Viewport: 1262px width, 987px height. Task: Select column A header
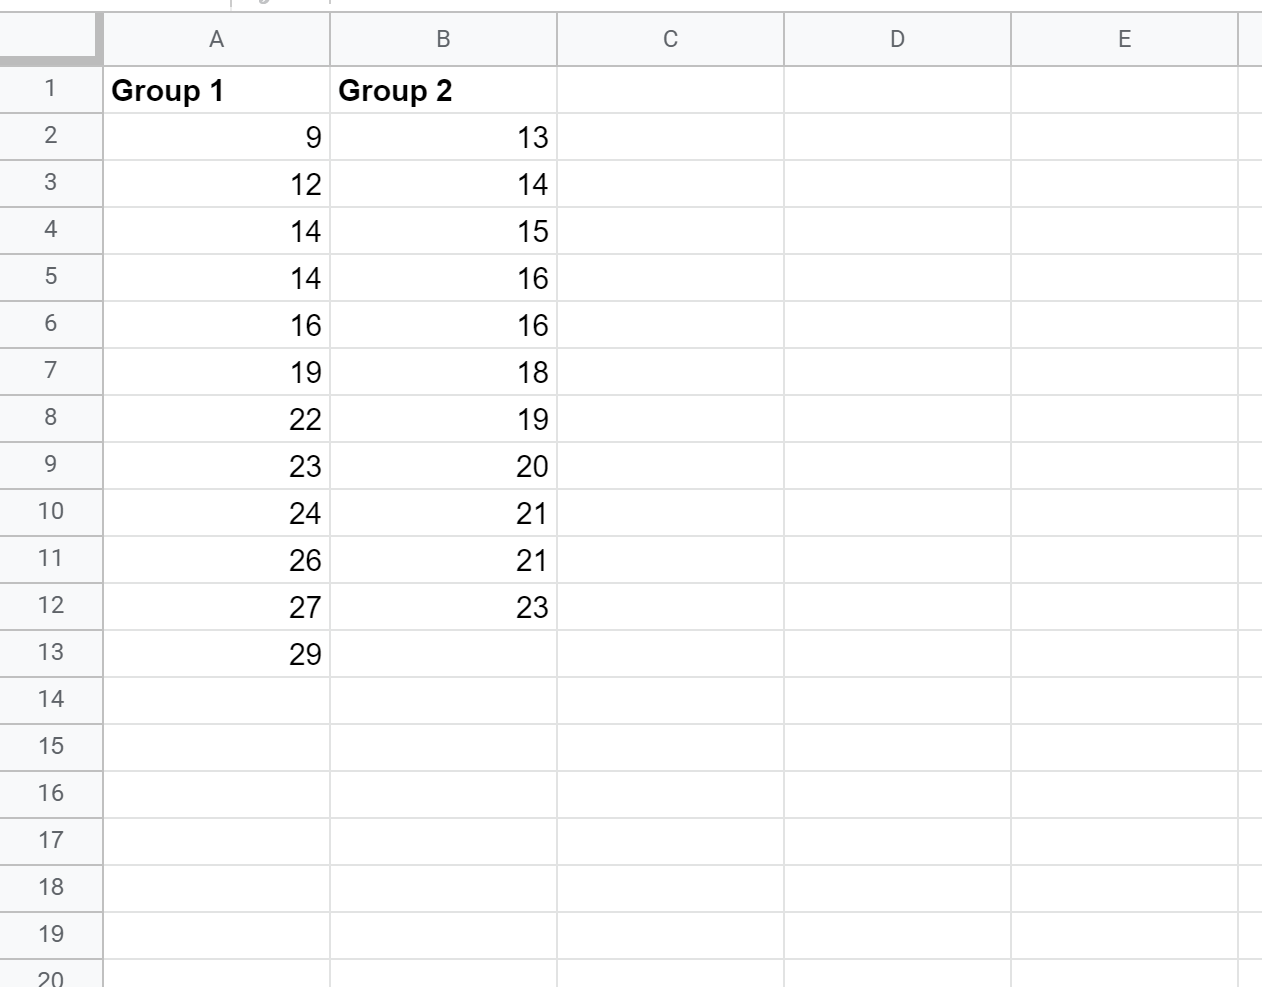216,39
